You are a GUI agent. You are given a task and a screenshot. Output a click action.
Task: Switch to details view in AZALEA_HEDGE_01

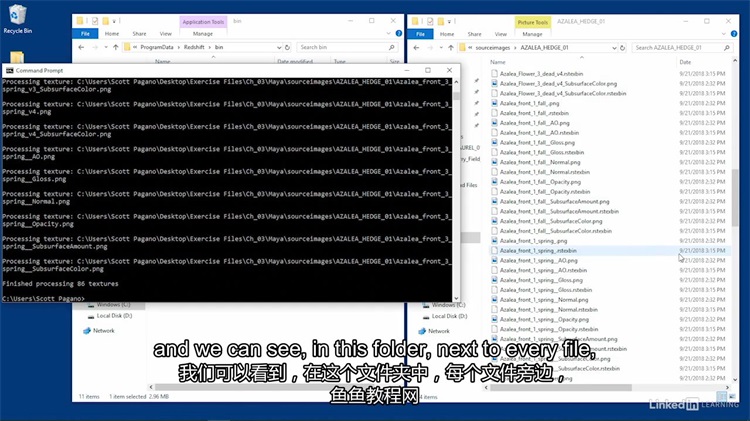[x=722, y=396]
